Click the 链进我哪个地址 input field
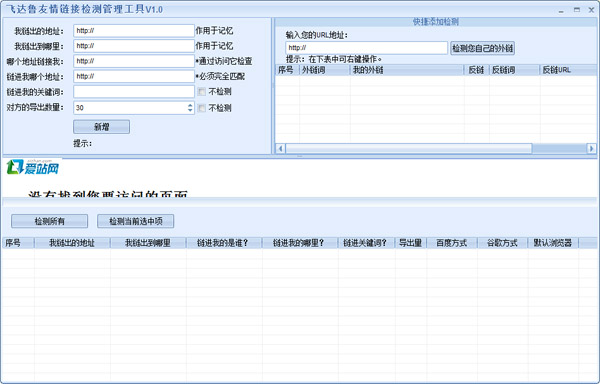The height and width of the screenshot is (384, 600). 134,76
